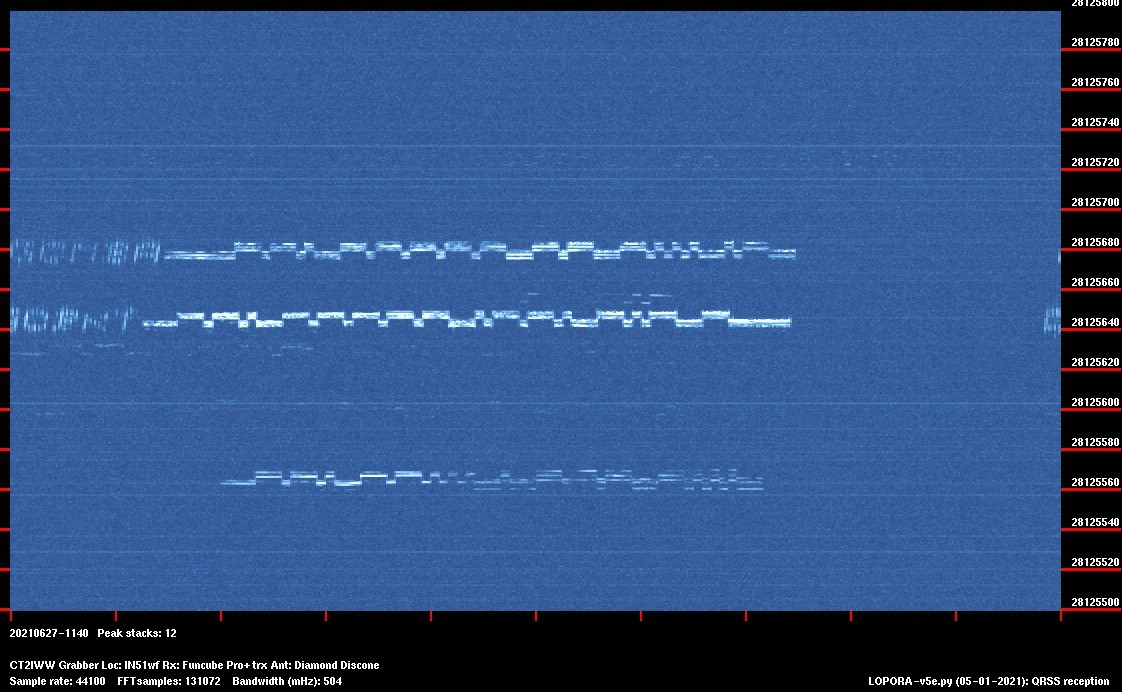Screen dimensions: 1122x692
Task: Click the 28125600 frequency label
Action: [1095, 404]
